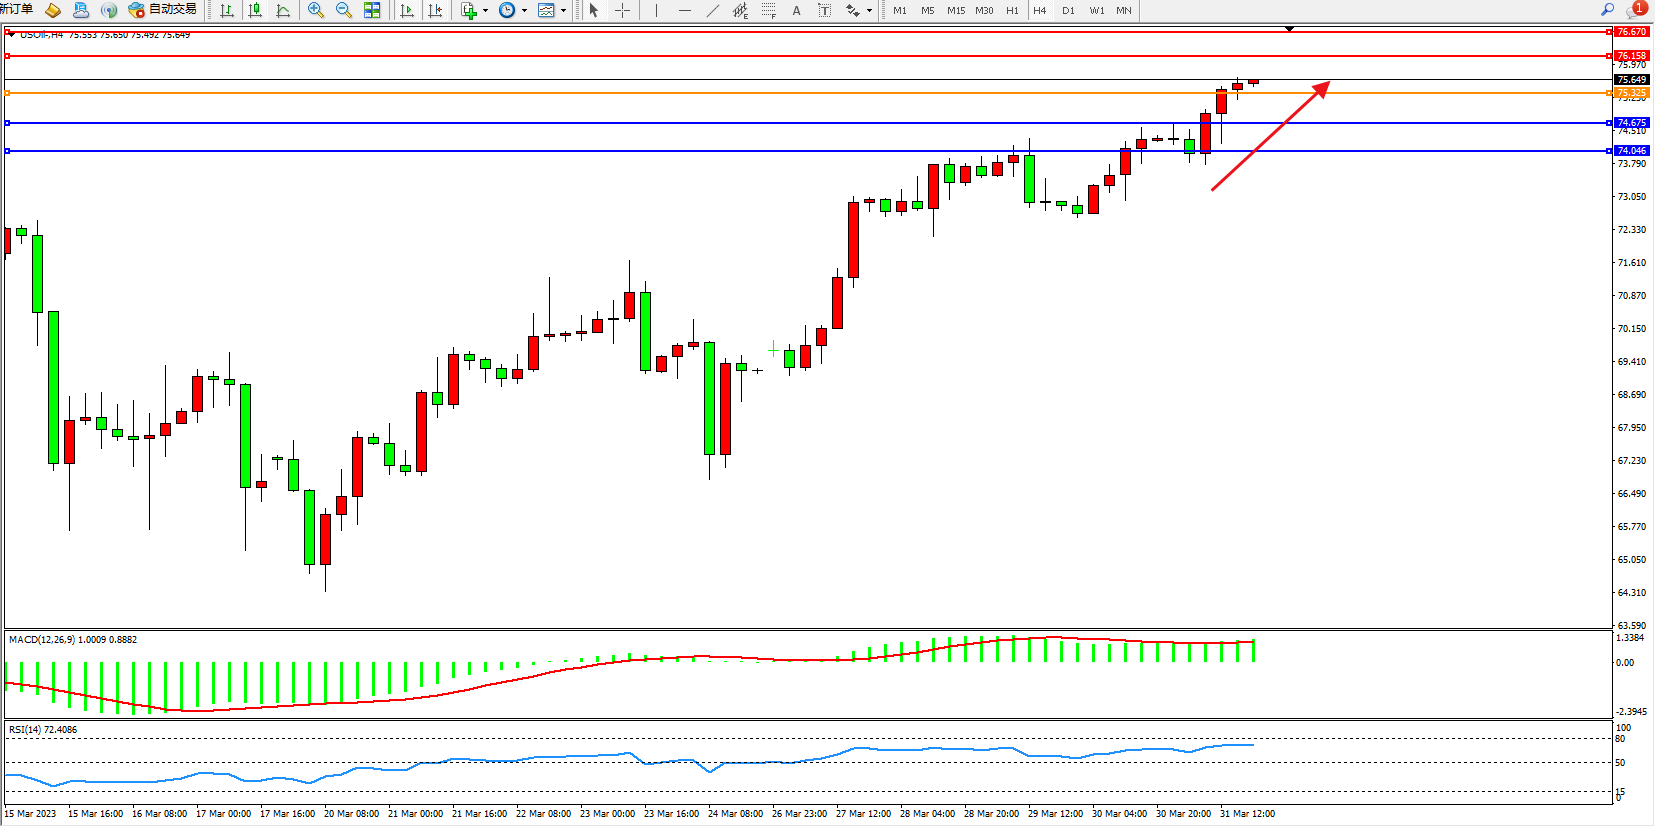Image resolution: width=1655 pixels, height=827 pixels.
Task: Select the crosshair cursor tool
Action: (x=622, y=10)
